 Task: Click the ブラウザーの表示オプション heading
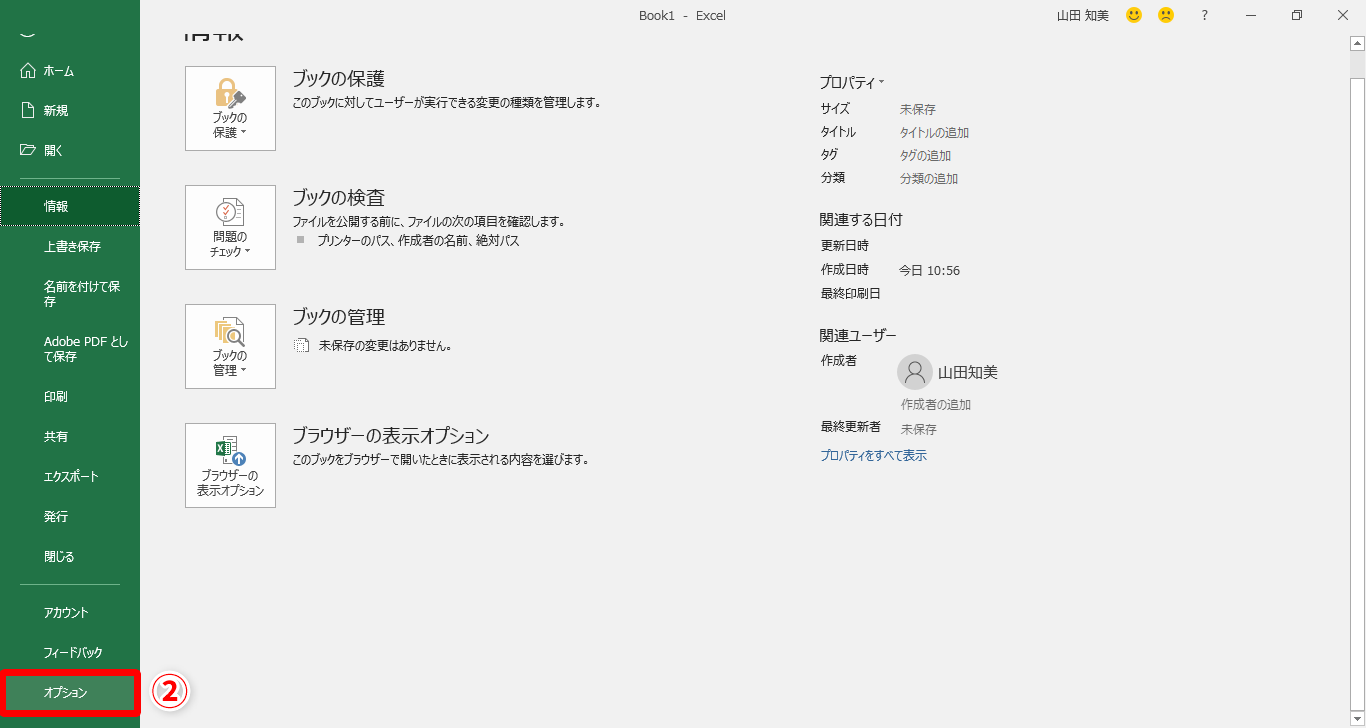(x=390, y=436)
